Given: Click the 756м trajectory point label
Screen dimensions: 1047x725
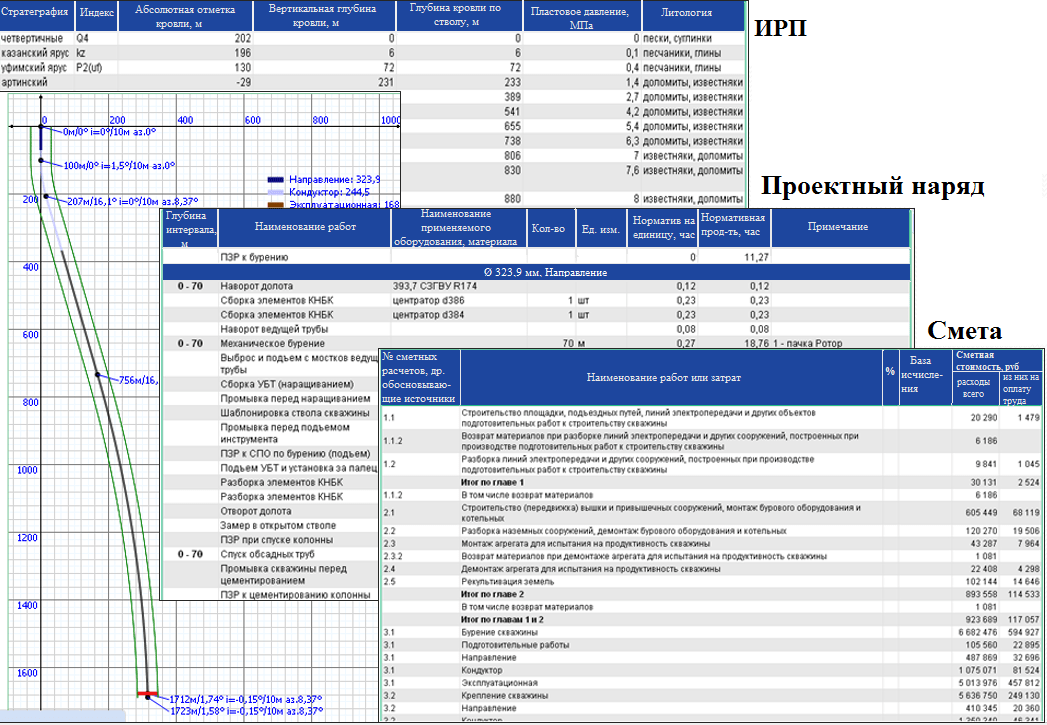Looking at the screenshot, I should pos(140,381).
